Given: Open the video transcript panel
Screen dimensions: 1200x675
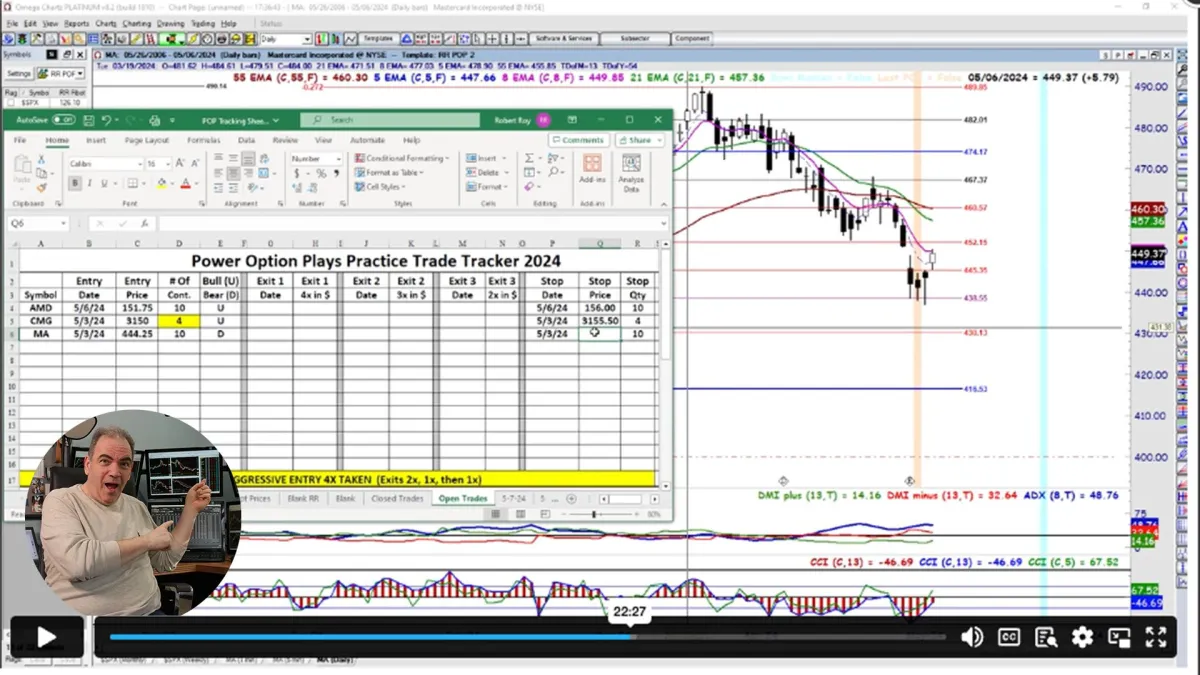Looking at the screenshot, I should tap(1046, 637).
